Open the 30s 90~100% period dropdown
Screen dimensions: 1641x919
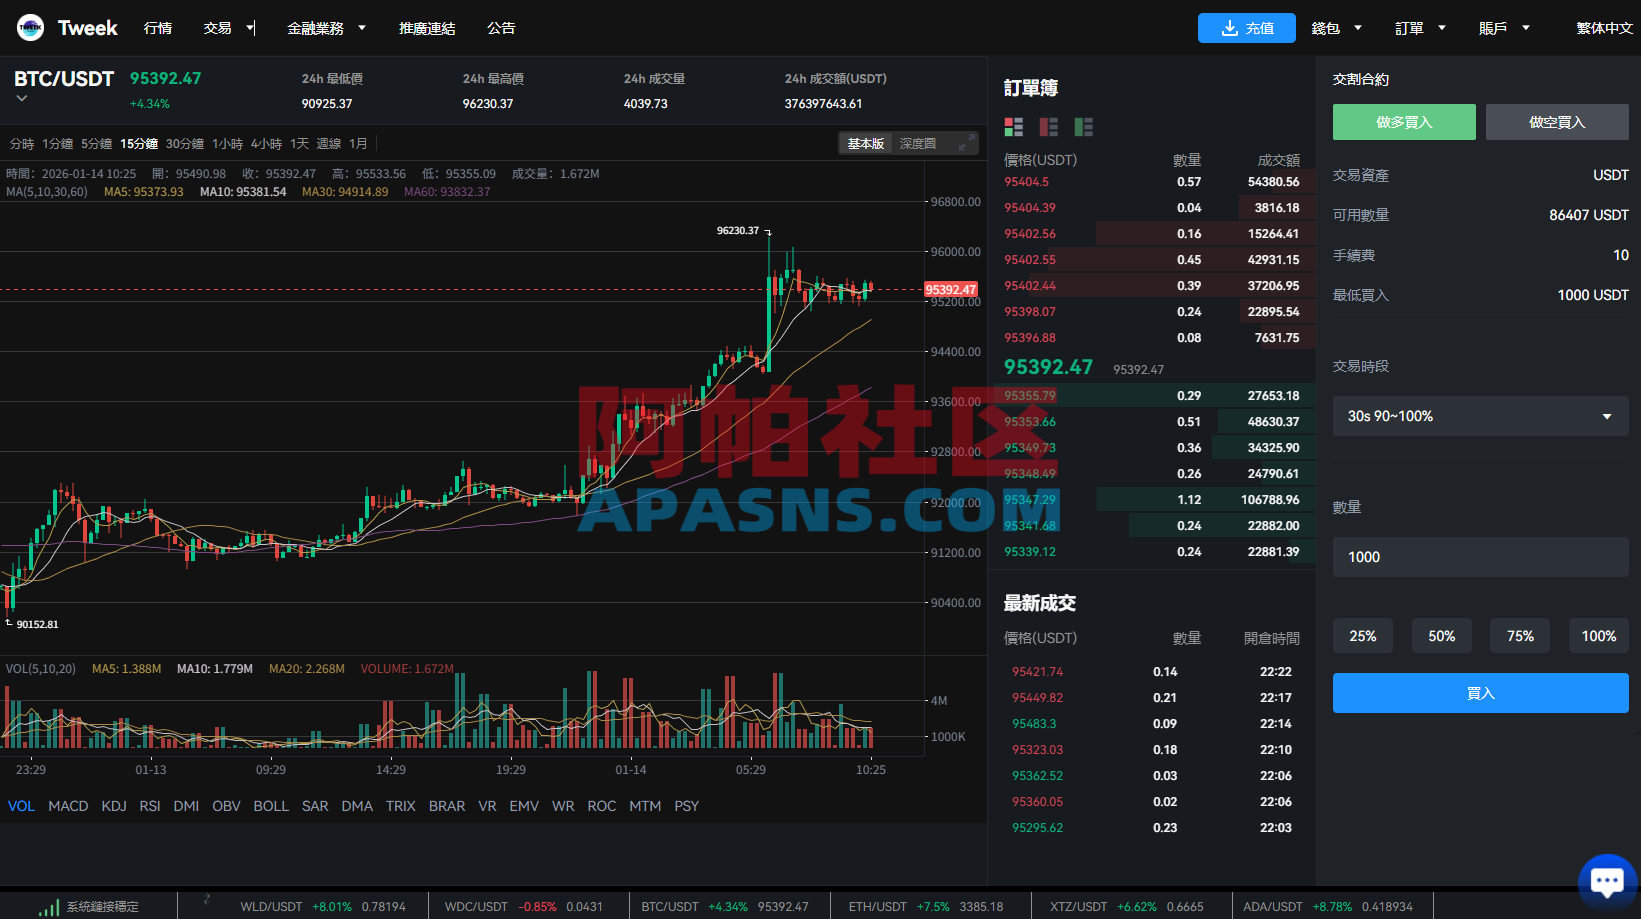click(1480, 416)
